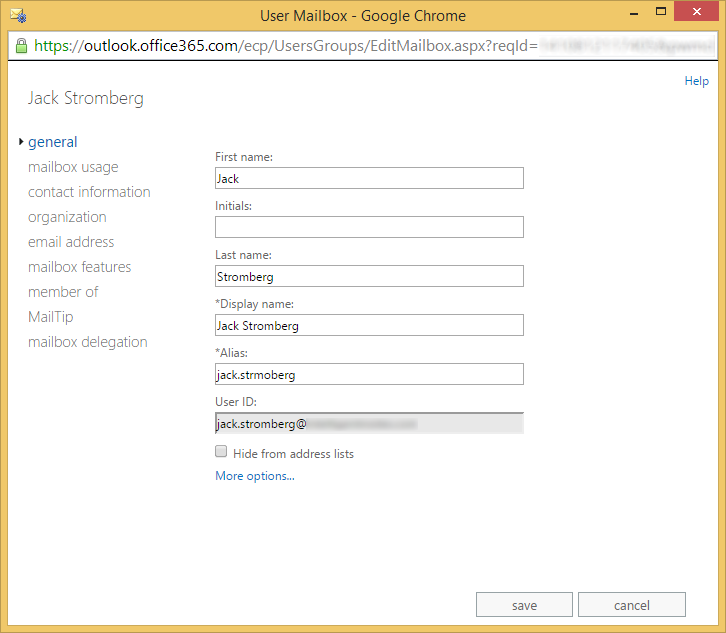Focus the Display name field
This screenshot has width=726, height=633.
coord(369,326)
